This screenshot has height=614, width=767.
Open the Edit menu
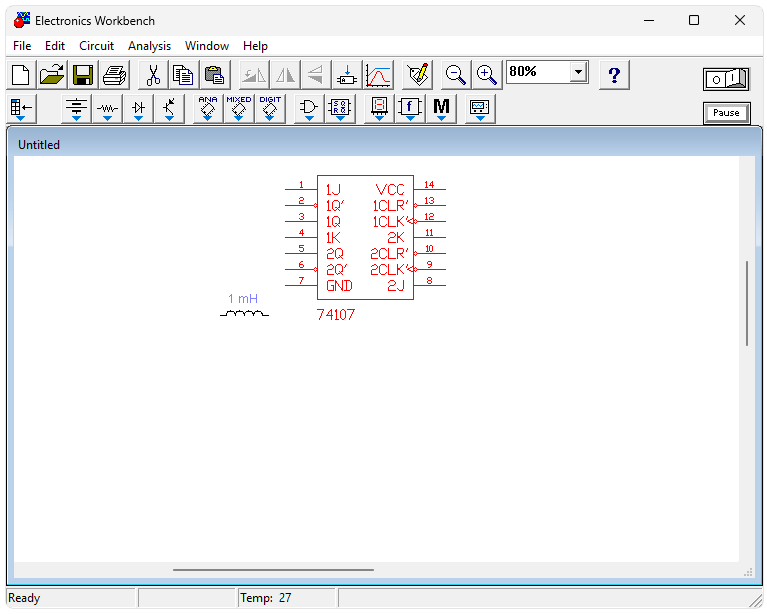pos(55,46)
